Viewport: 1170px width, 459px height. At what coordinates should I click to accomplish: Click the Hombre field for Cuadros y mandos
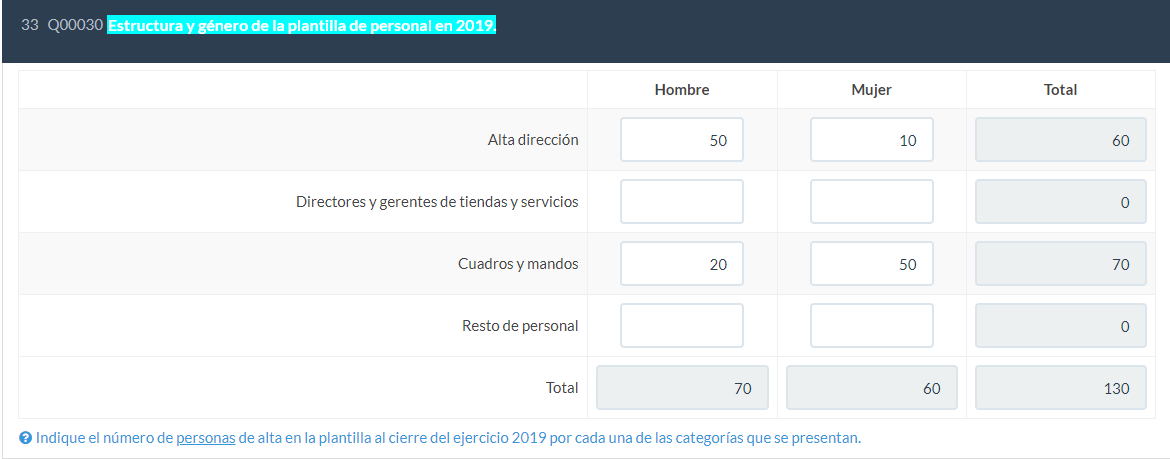[682, 264]
